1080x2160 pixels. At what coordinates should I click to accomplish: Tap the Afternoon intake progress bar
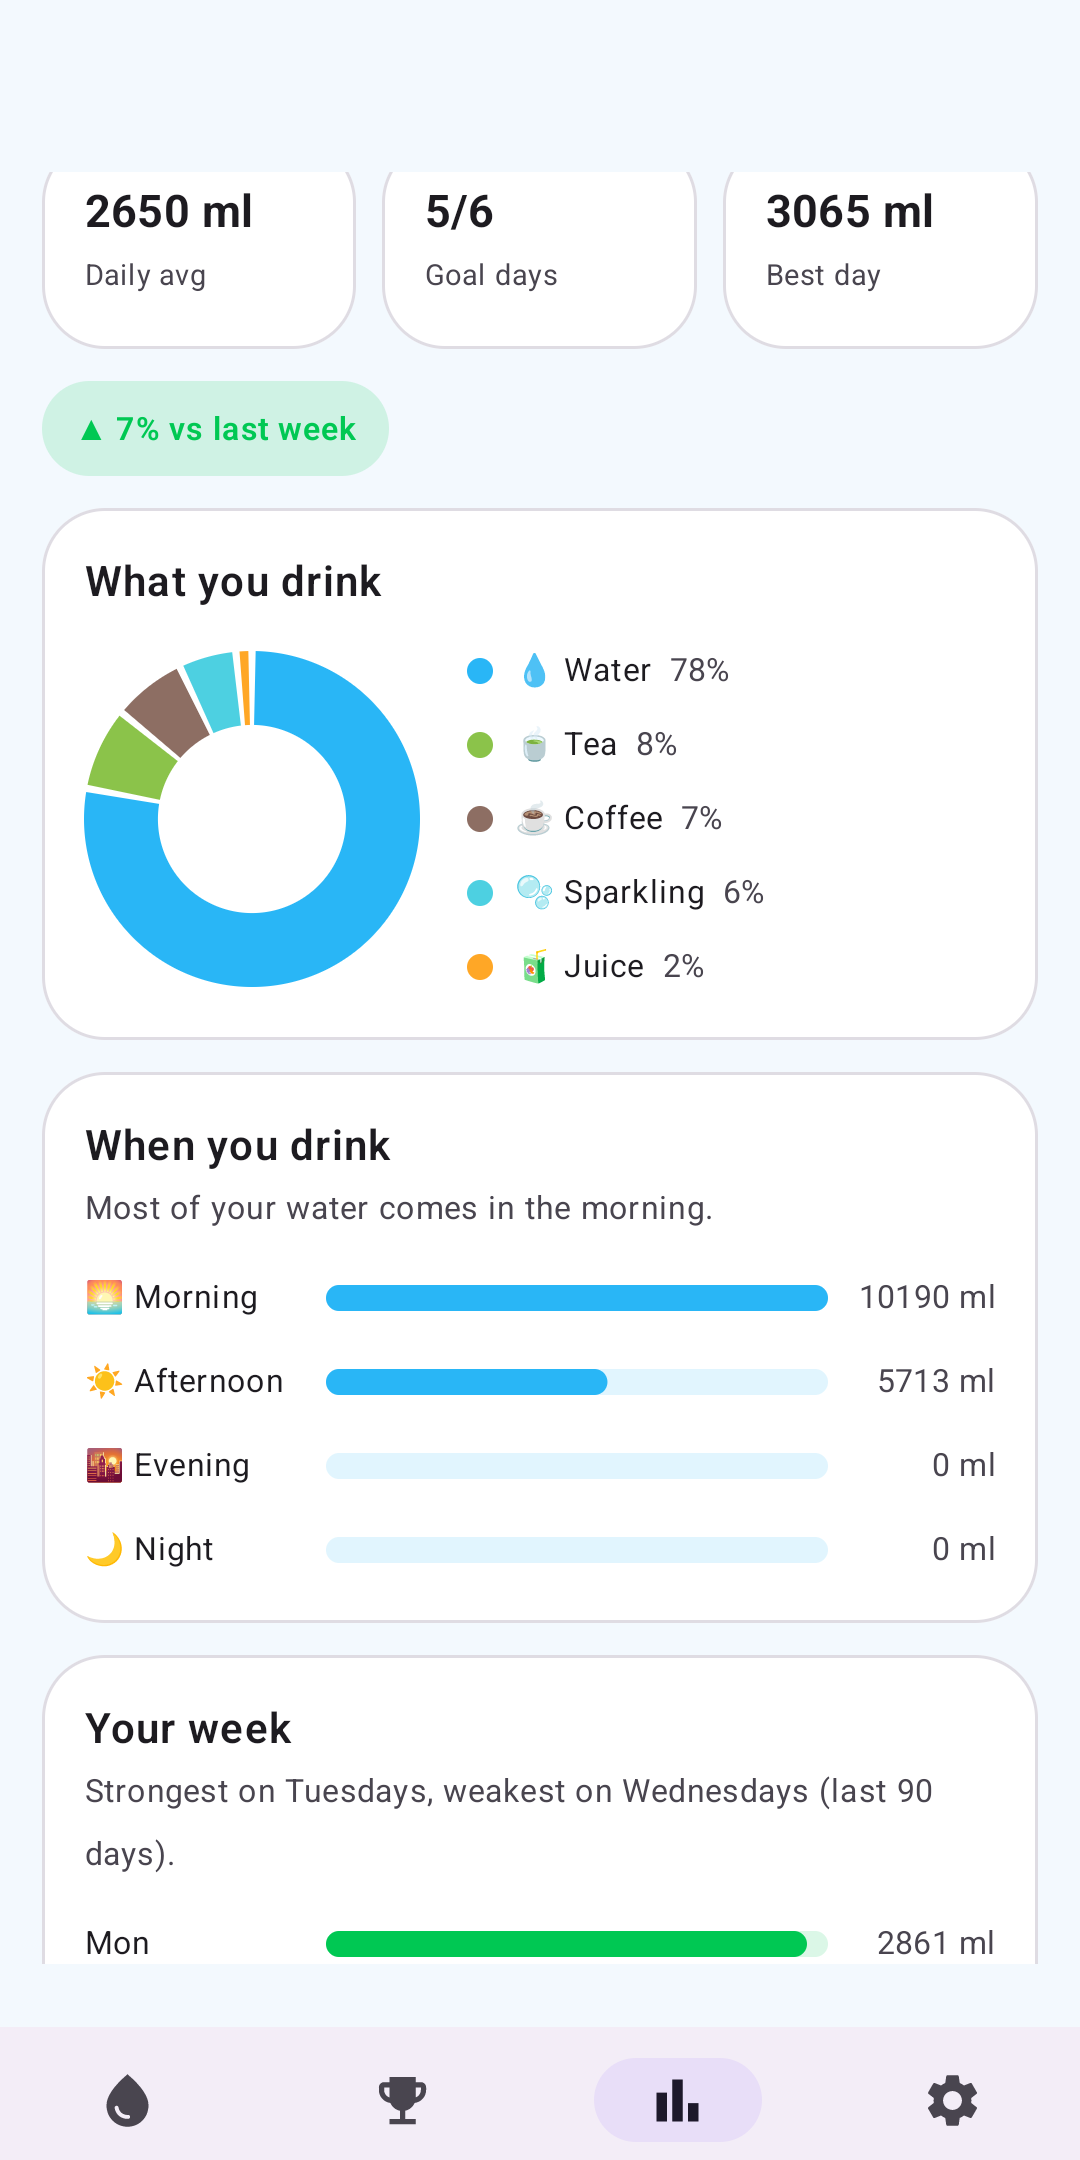tap(577, 1382)
